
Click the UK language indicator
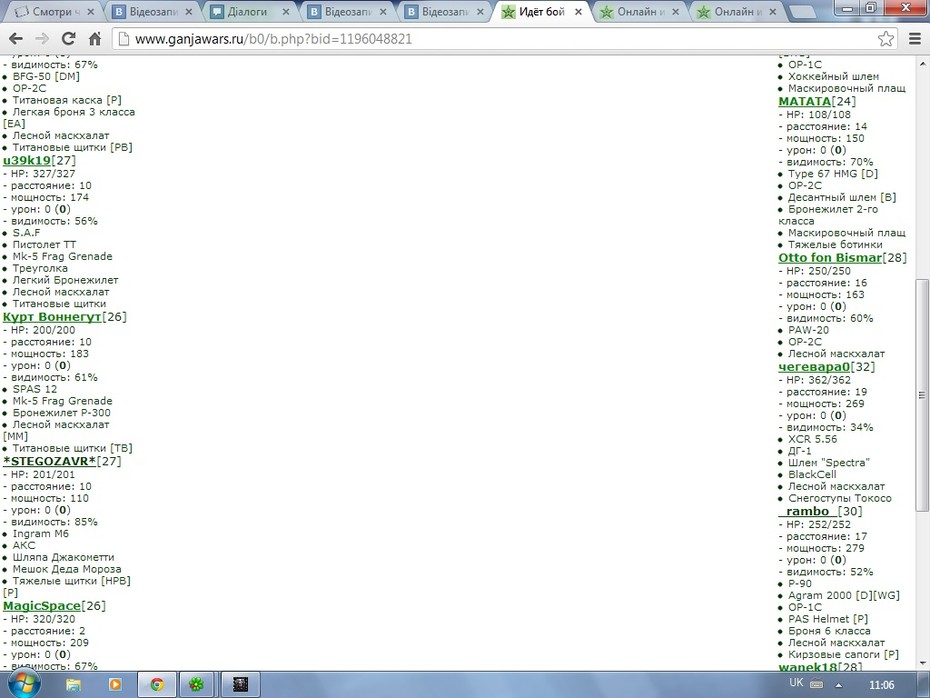(796, 683)
